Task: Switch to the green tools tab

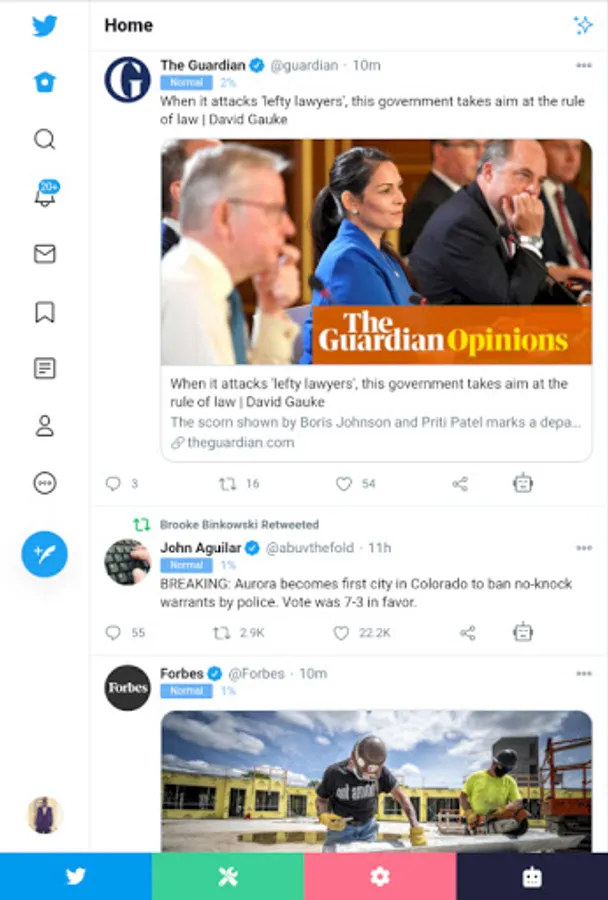Action: coord(228,876)
